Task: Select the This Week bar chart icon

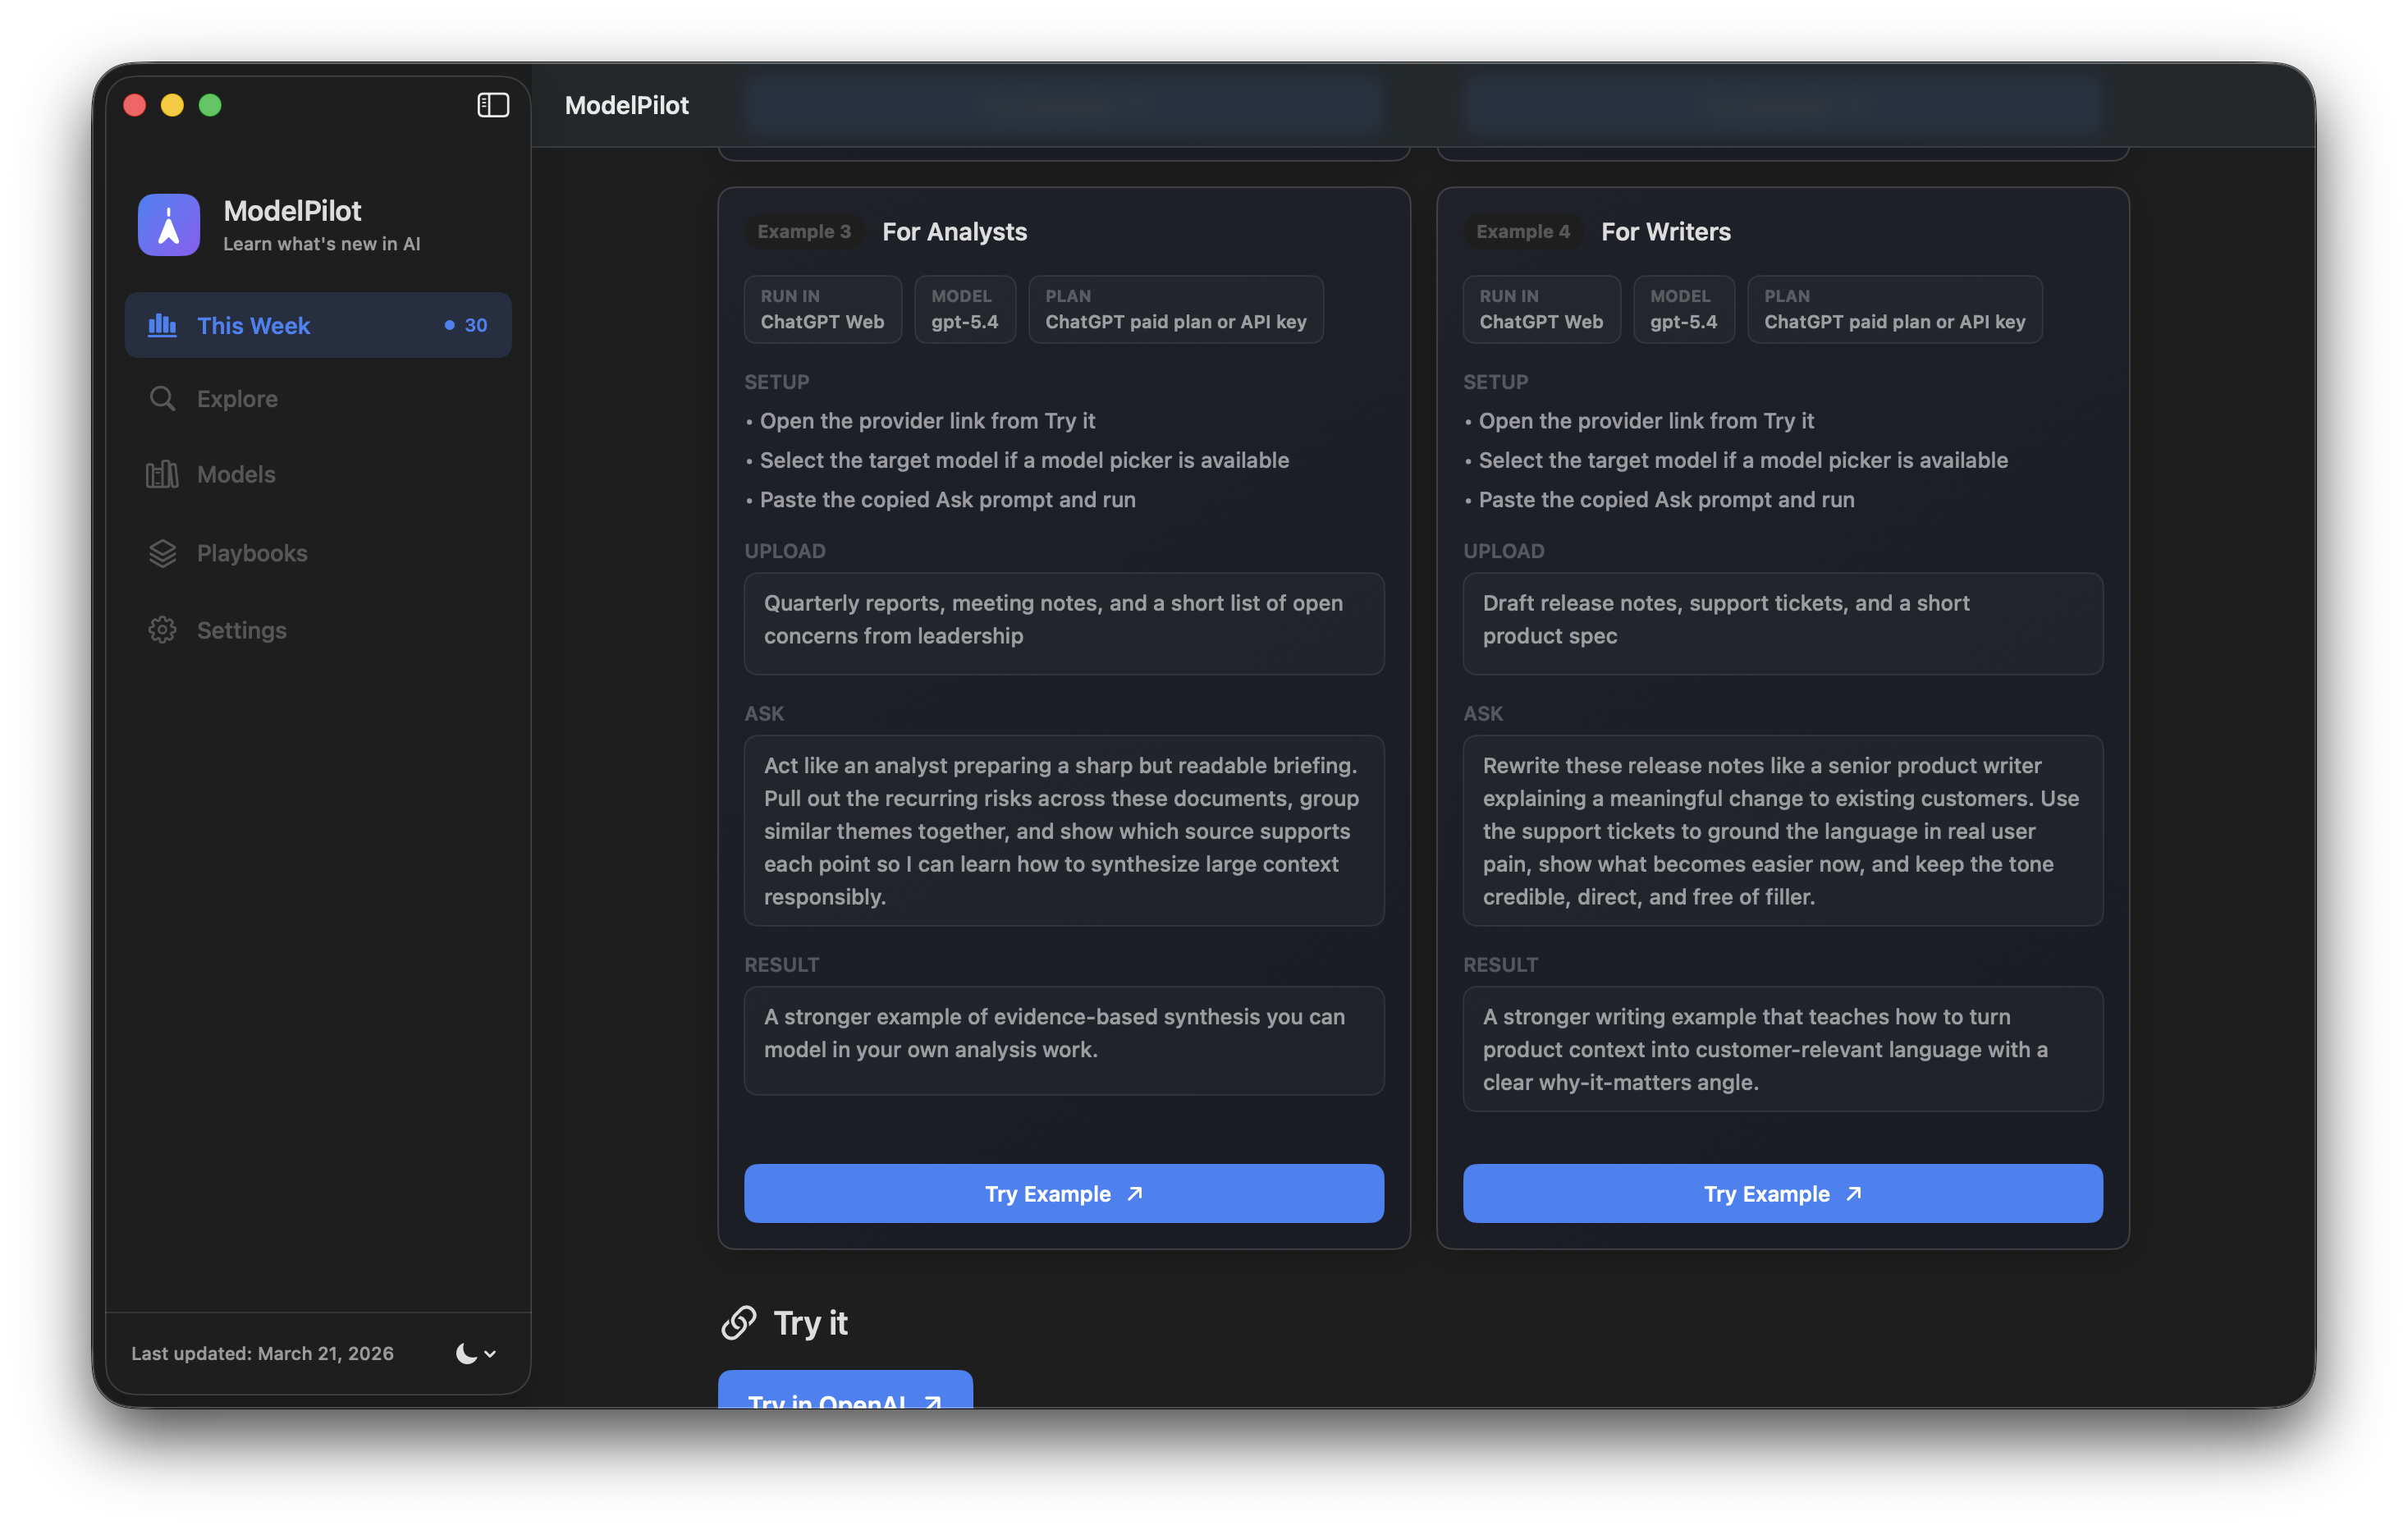Action: [x=163, y=325]
